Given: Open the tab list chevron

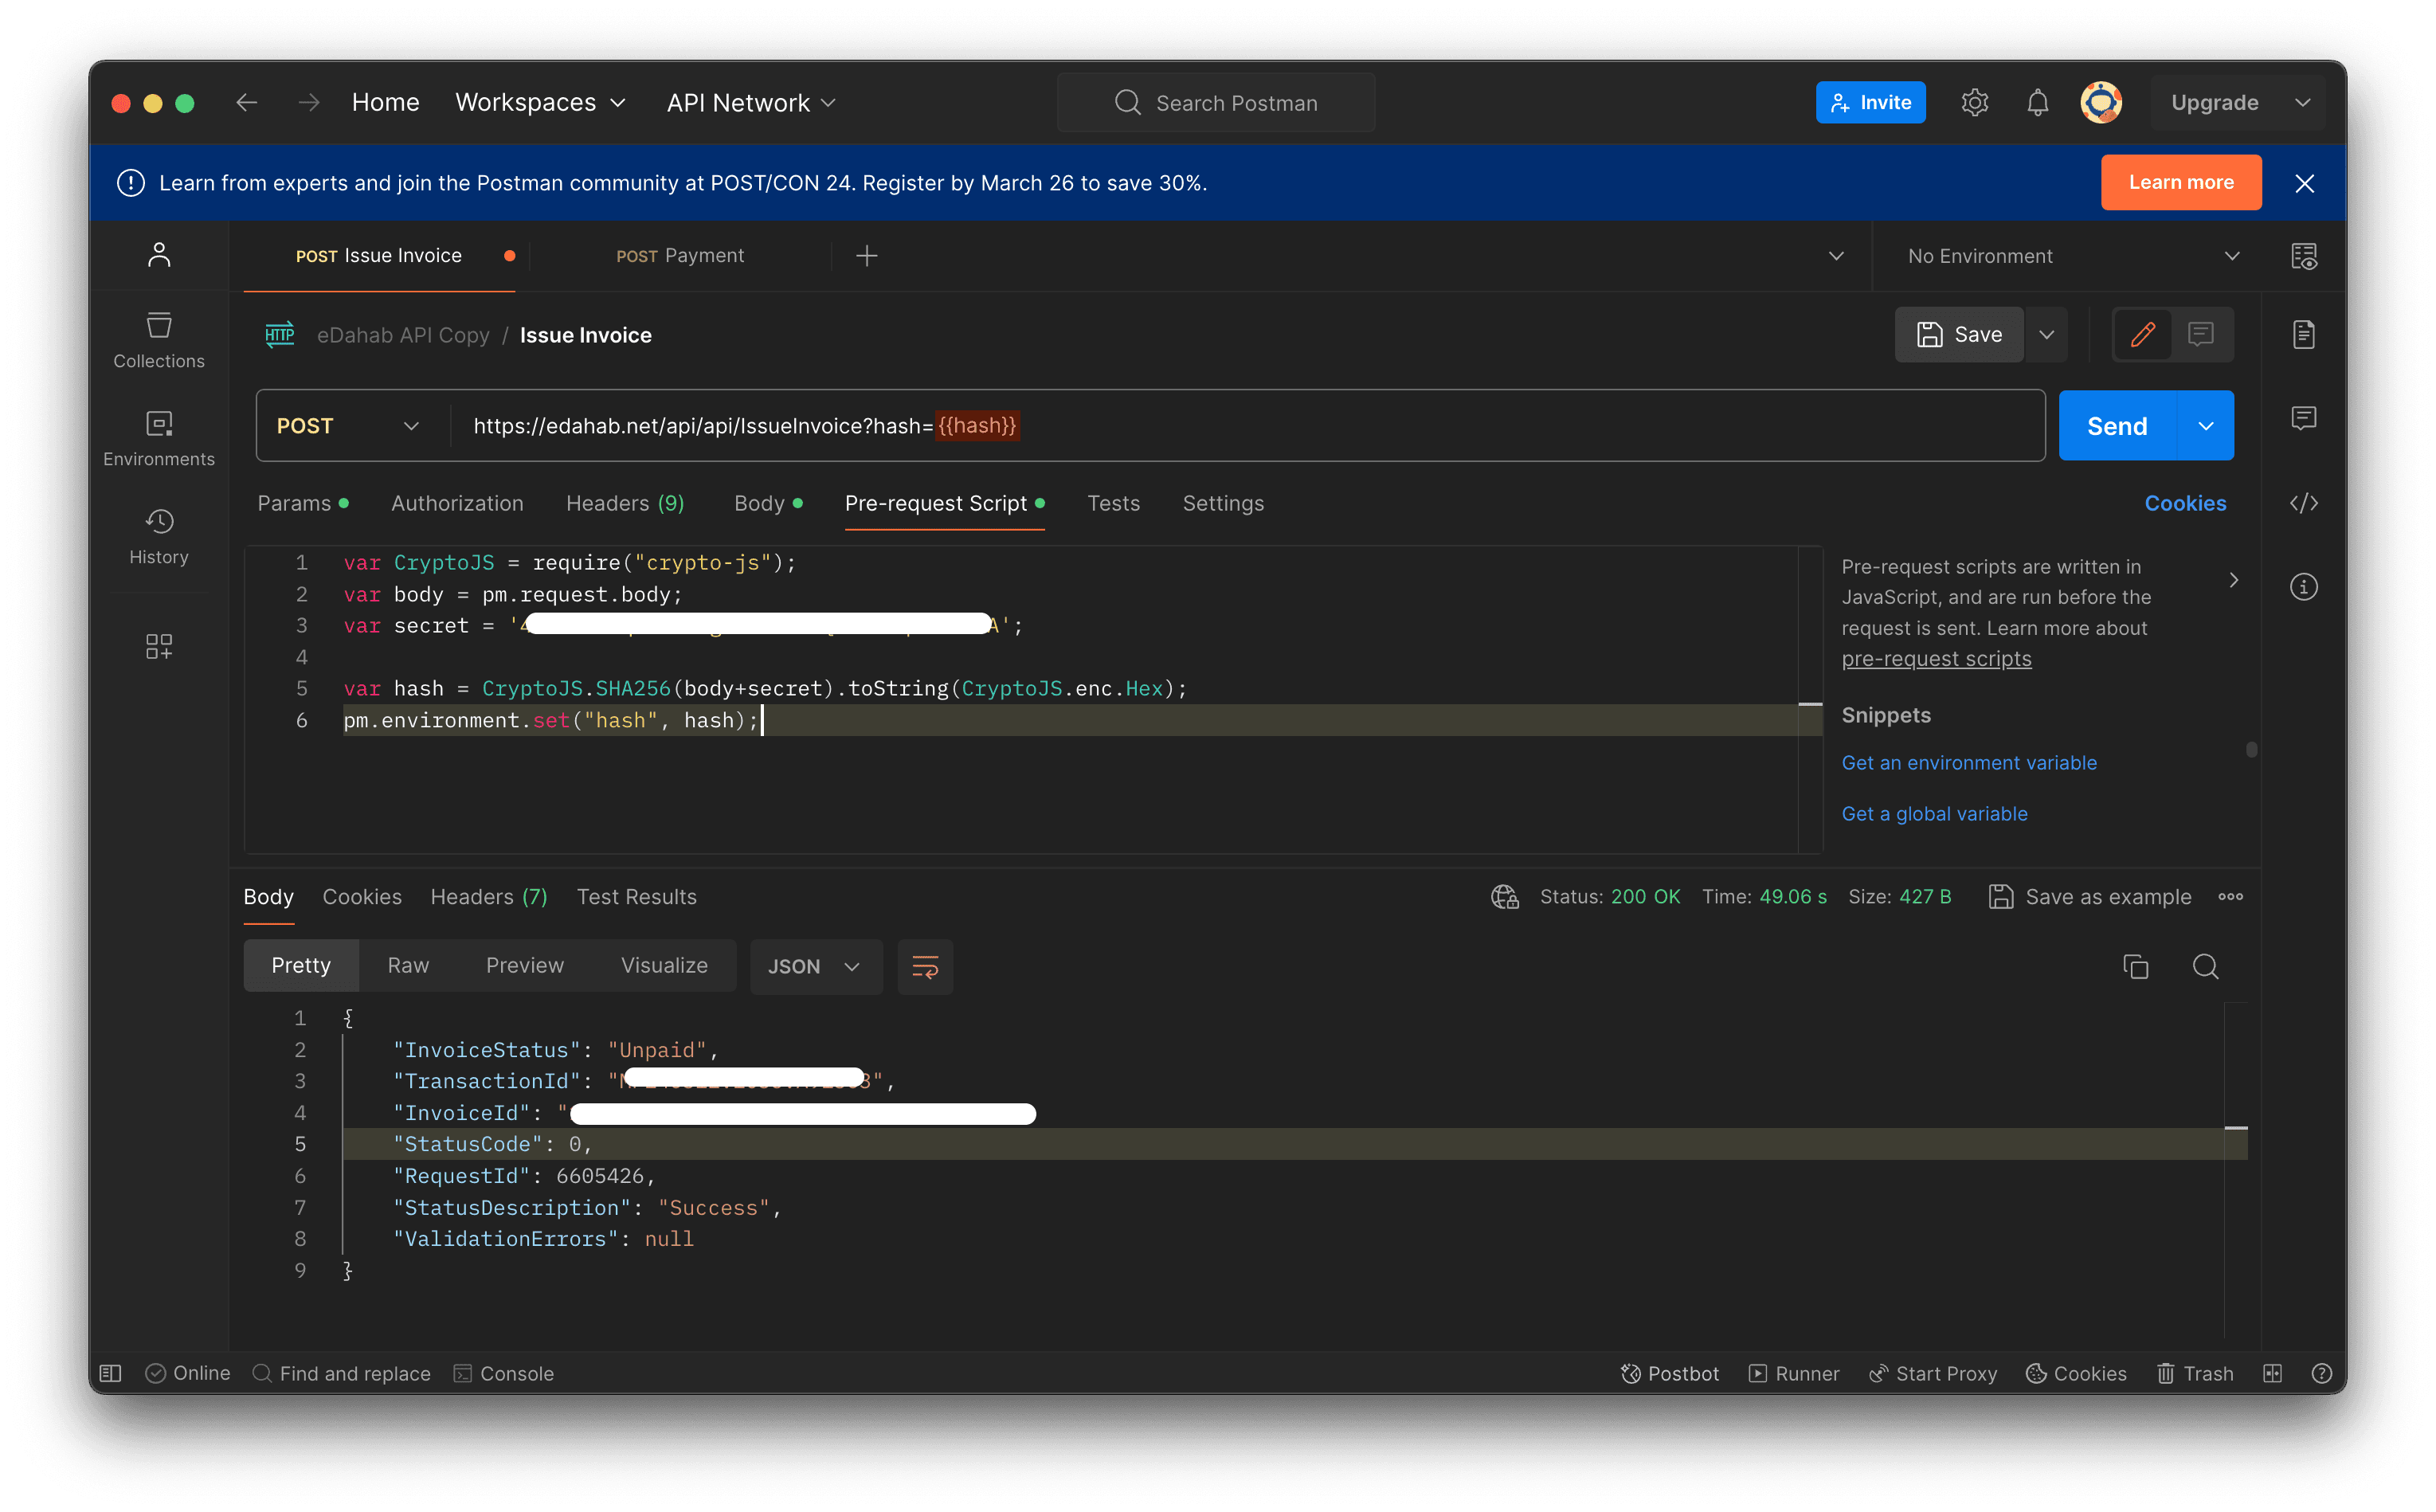Looking at the screenshot, I should [x=1836, y=256].
